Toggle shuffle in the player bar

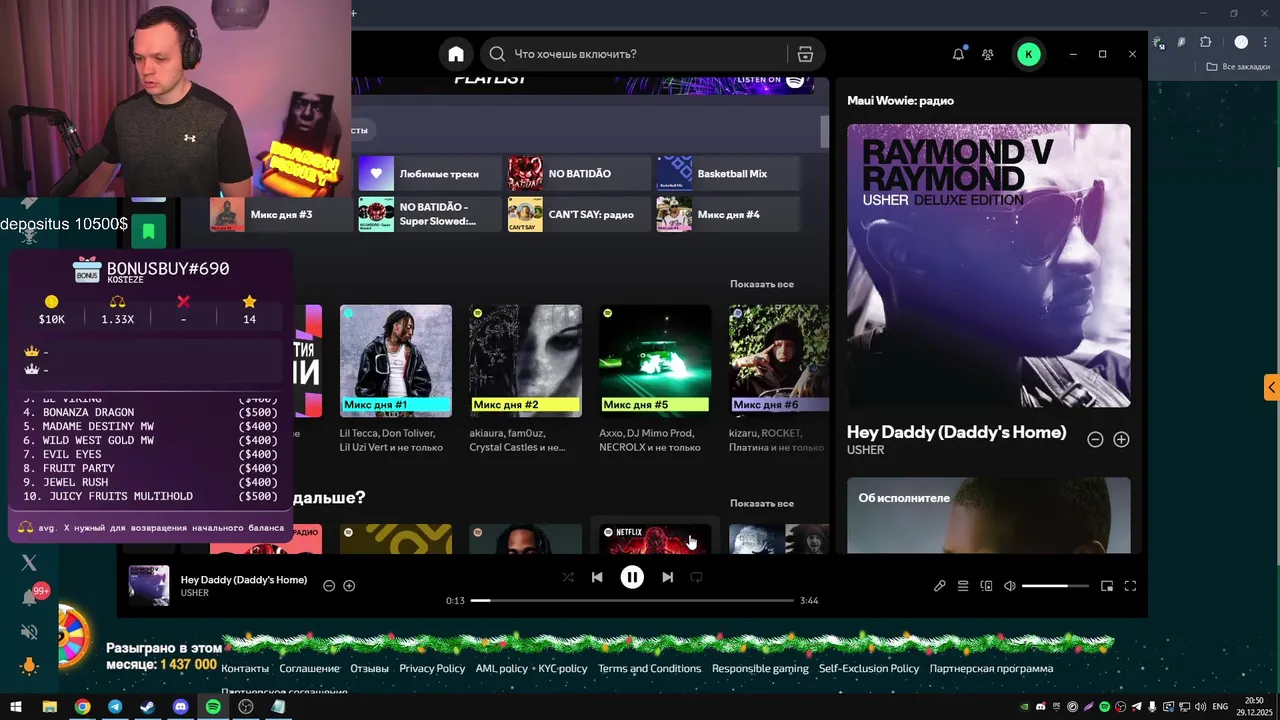pyautogui.click(x=568, y=577)
